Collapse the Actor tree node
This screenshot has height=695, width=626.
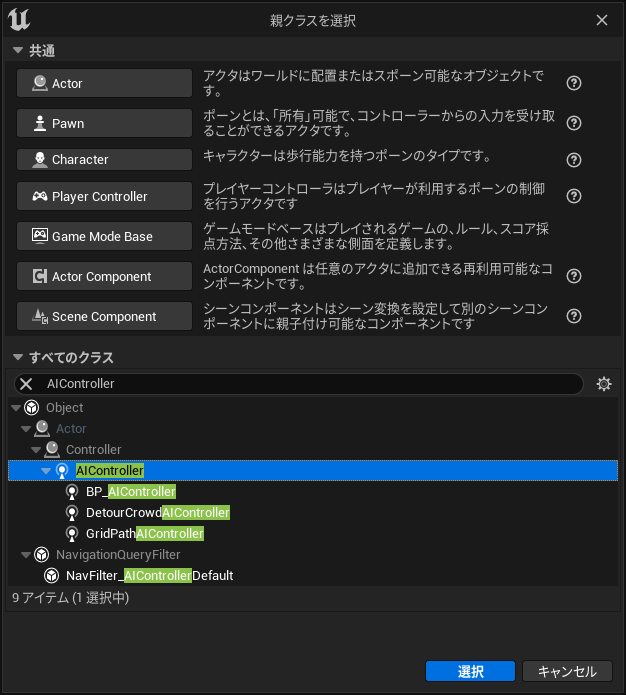[26, 429]
